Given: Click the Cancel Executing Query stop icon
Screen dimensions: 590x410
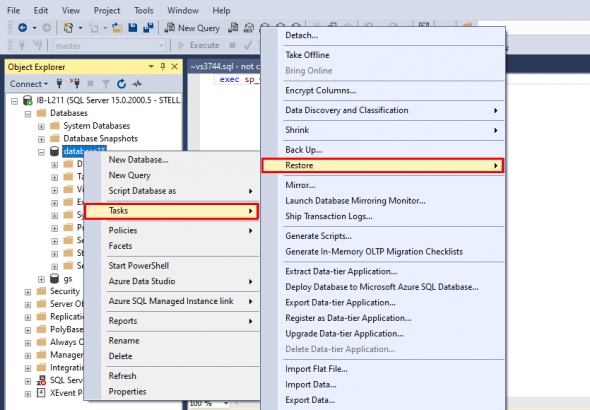Looking at the screenshot, I should (x=233, y=45).
